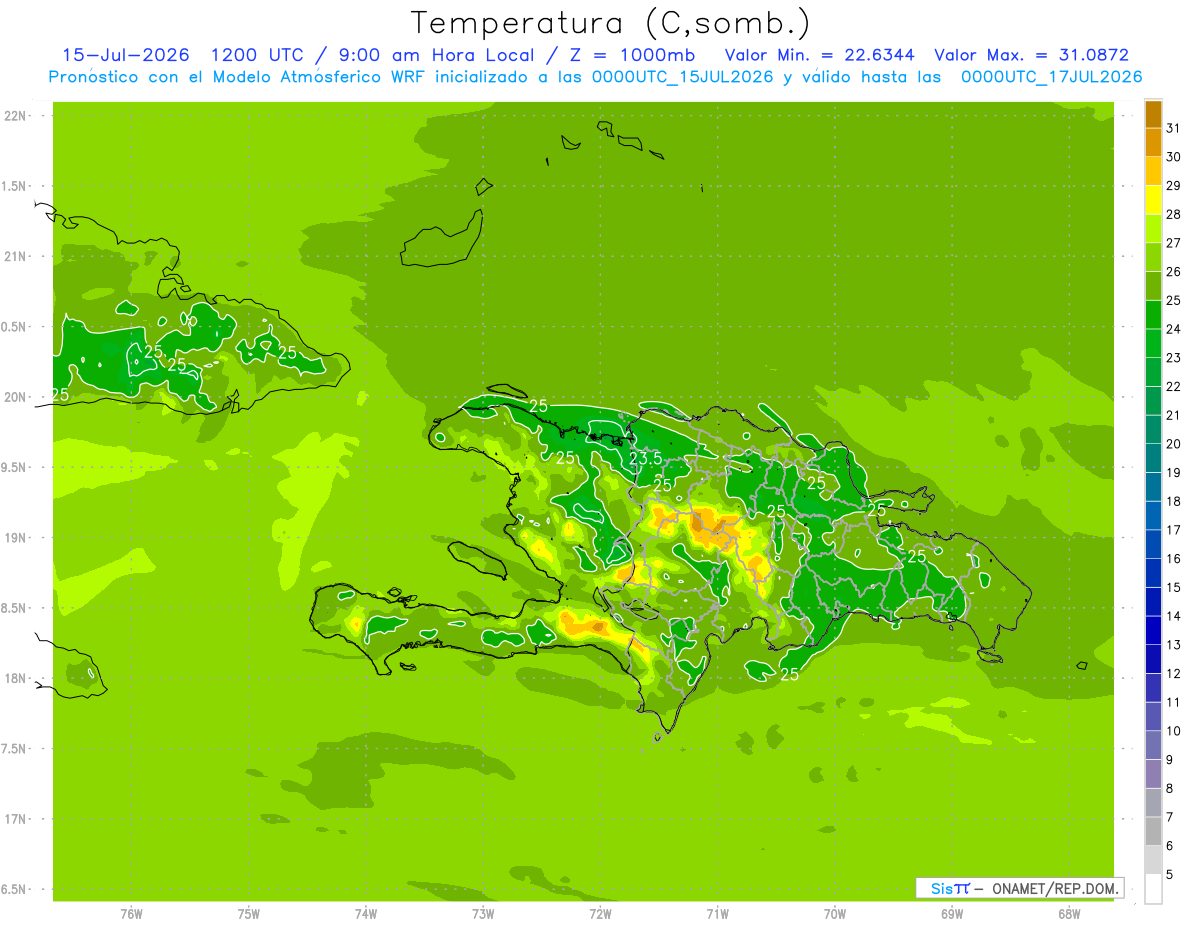The width and height of the screenshot is (1200, 927).
Task: Click the 75W longitude label
Action: pos(249,913)
